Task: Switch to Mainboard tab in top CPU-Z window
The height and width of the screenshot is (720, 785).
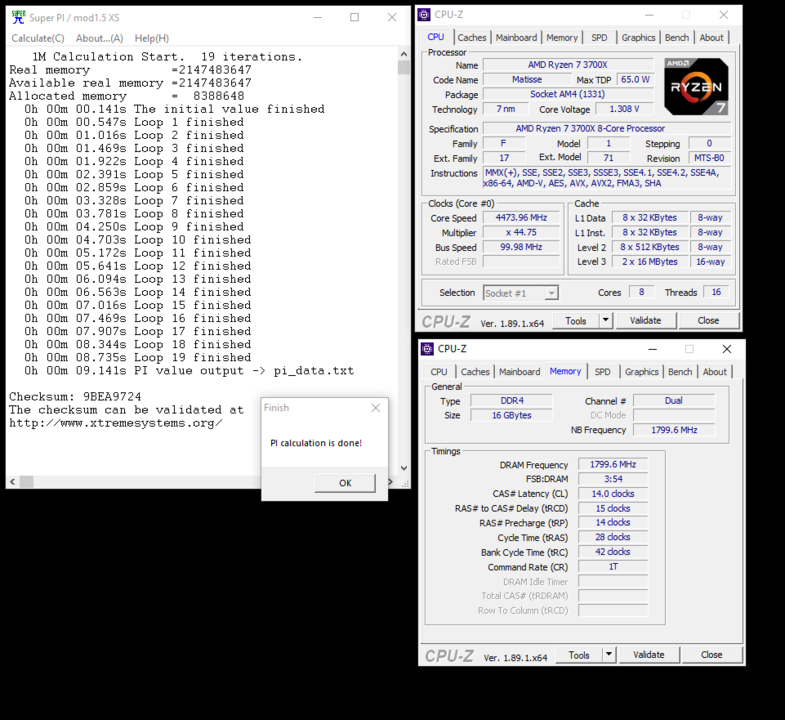Action: click(516, 38)
